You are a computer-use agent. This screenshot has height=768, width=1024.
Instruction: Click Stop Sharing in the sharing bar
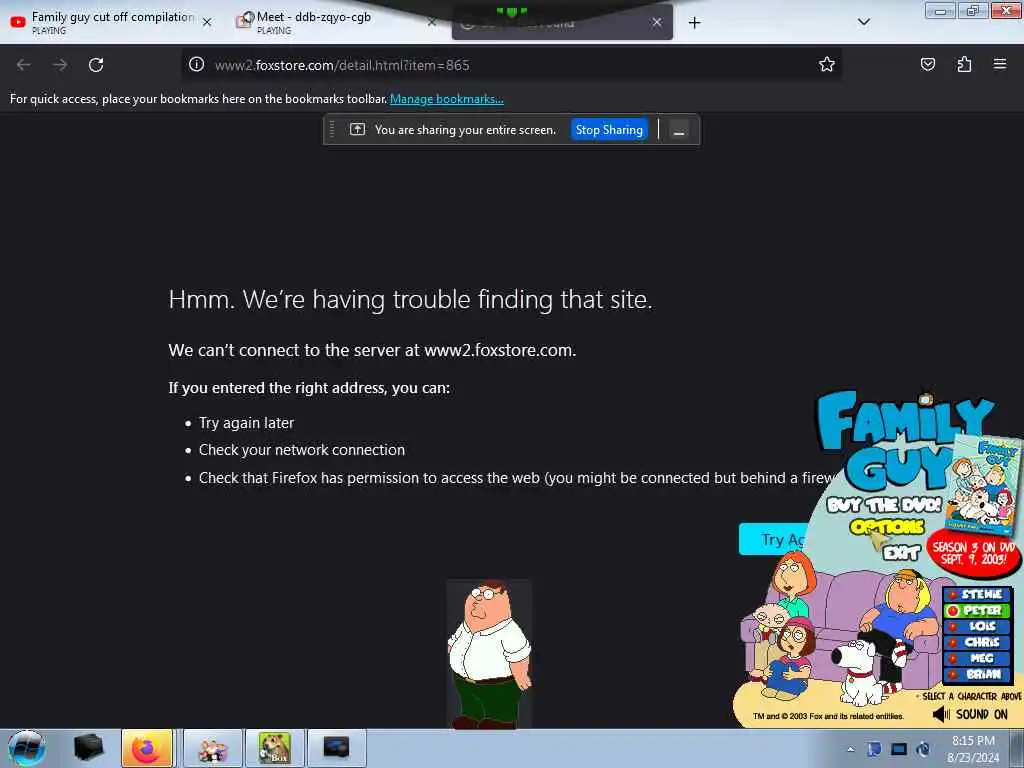tap(609, 130)
